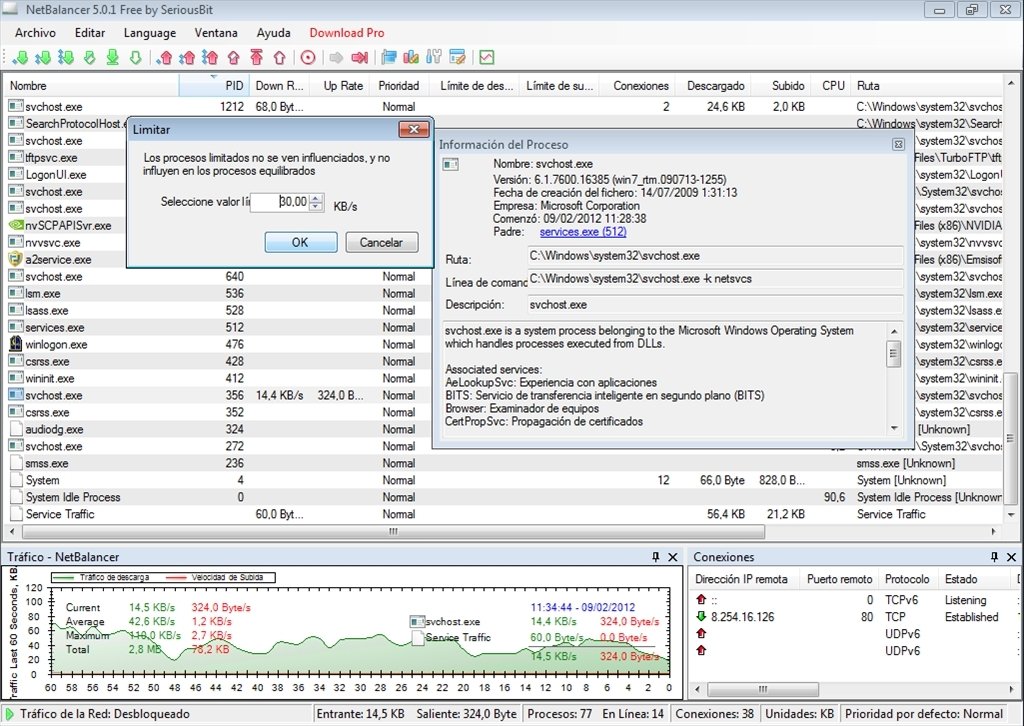Click the limit value input field
1024x726 pixels.
(x=280, y=202)
